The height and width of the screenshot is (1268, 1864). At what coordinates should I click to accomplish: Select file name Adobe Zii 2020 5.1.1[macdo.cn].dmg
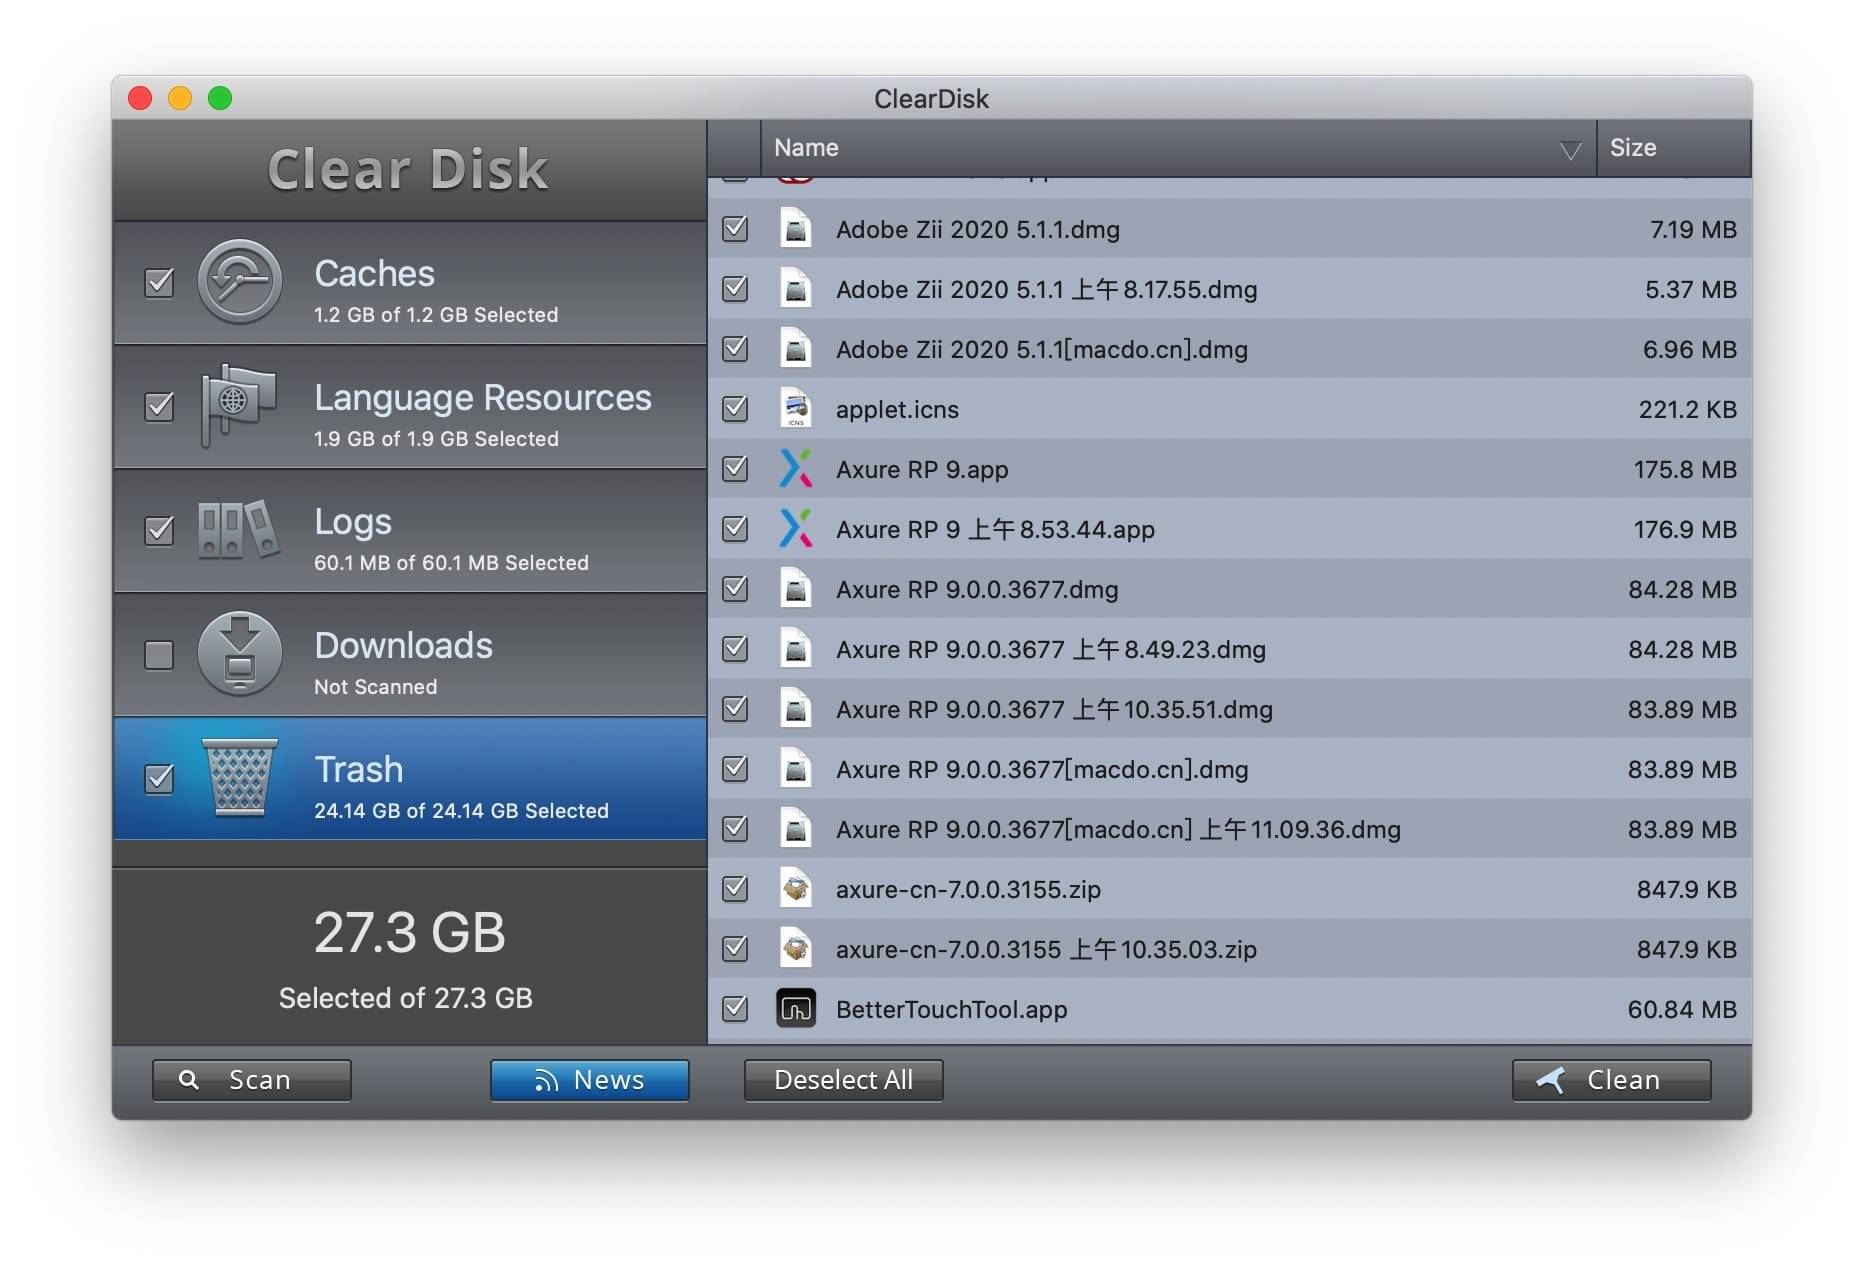pos(1042,349)
